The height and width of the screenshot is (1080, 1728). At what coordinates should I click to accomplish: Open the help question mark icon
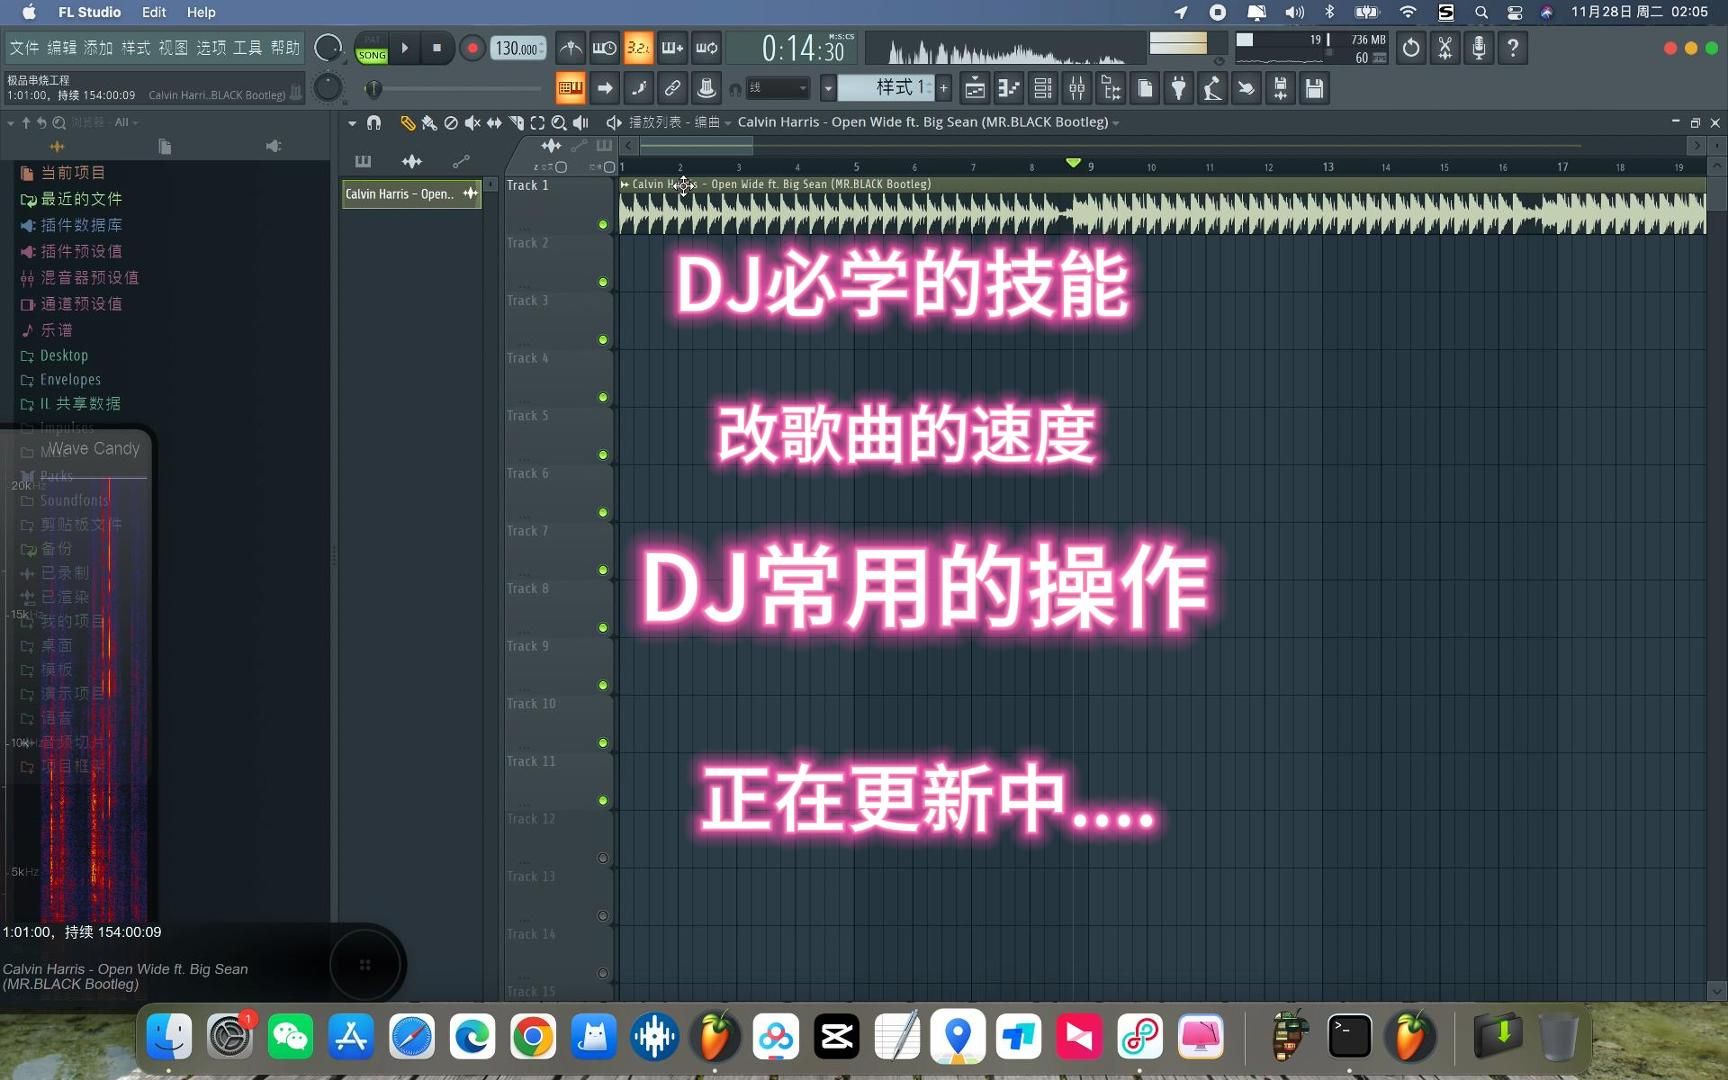click(x=1513, y=48)
